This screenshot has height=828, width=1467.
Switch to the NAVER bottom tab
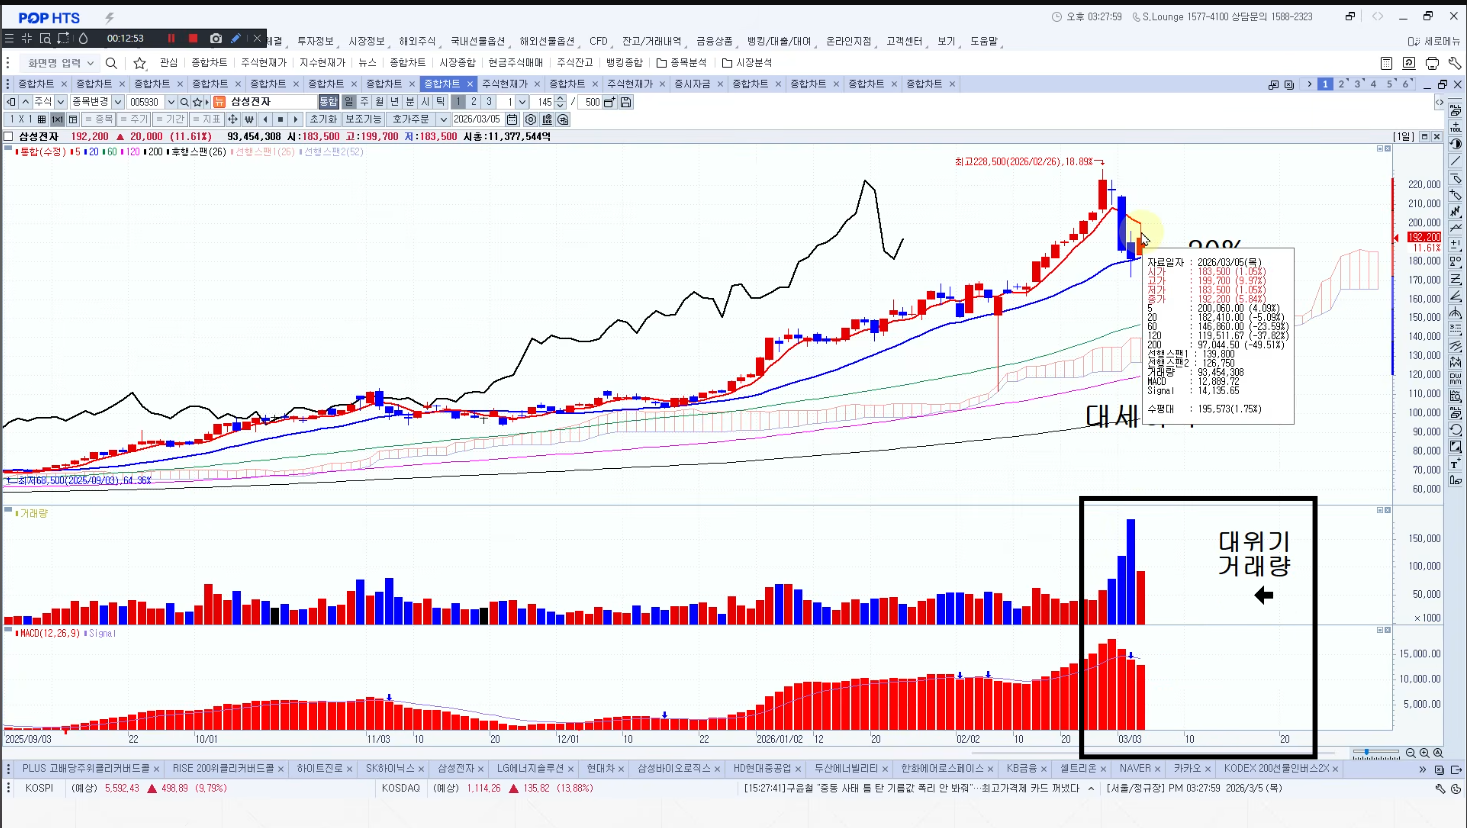pyautogui.click(x=1135, y=768)
